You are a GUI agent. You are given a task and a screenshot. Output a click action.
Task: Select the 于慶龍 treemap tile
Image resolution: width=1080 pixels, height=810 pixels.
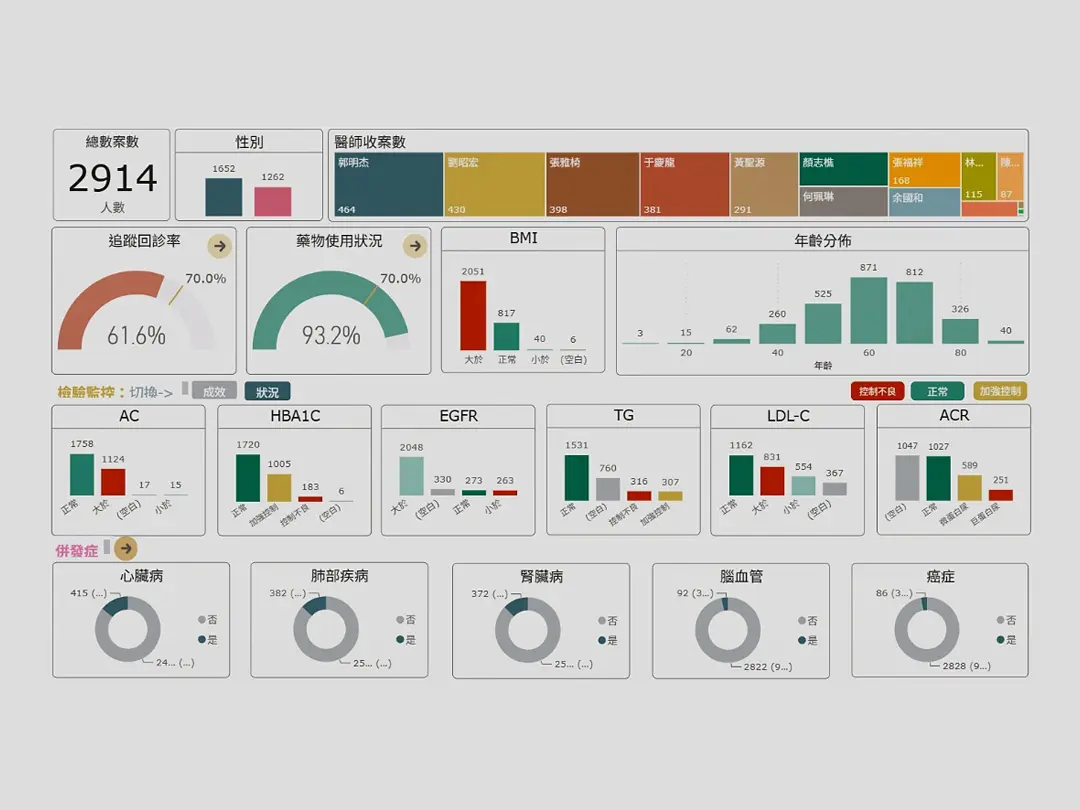point(685,185)
